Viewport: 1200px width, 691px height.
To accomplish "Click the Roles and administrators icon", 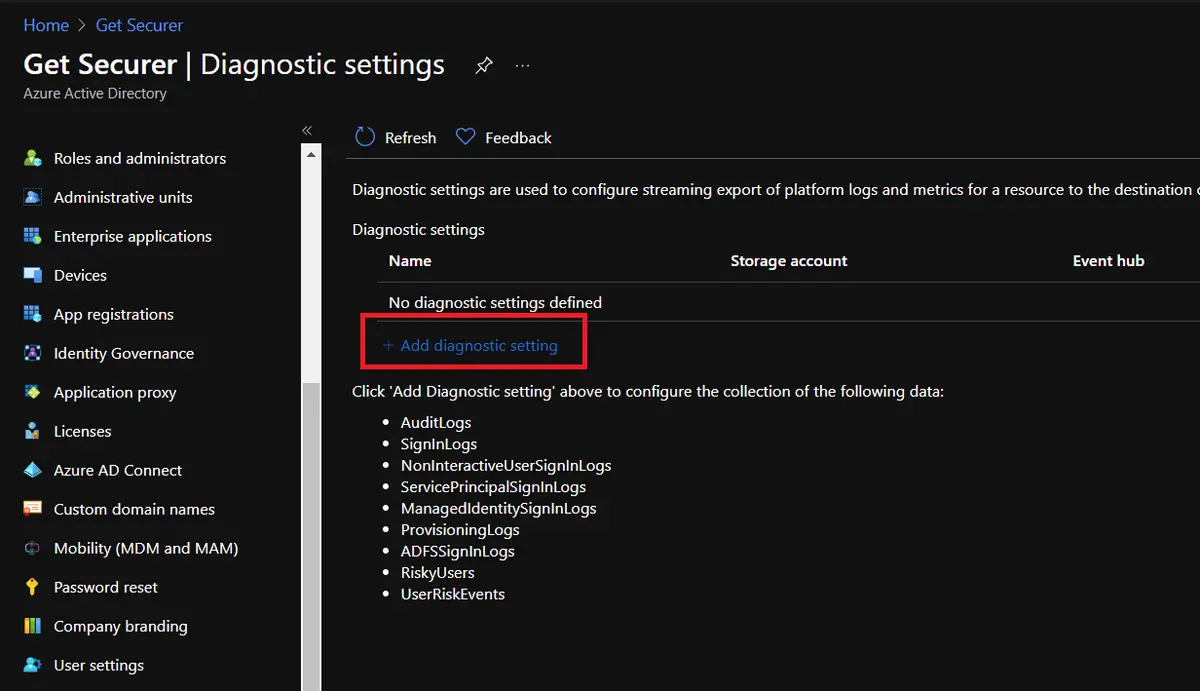I will click(33, 158).
